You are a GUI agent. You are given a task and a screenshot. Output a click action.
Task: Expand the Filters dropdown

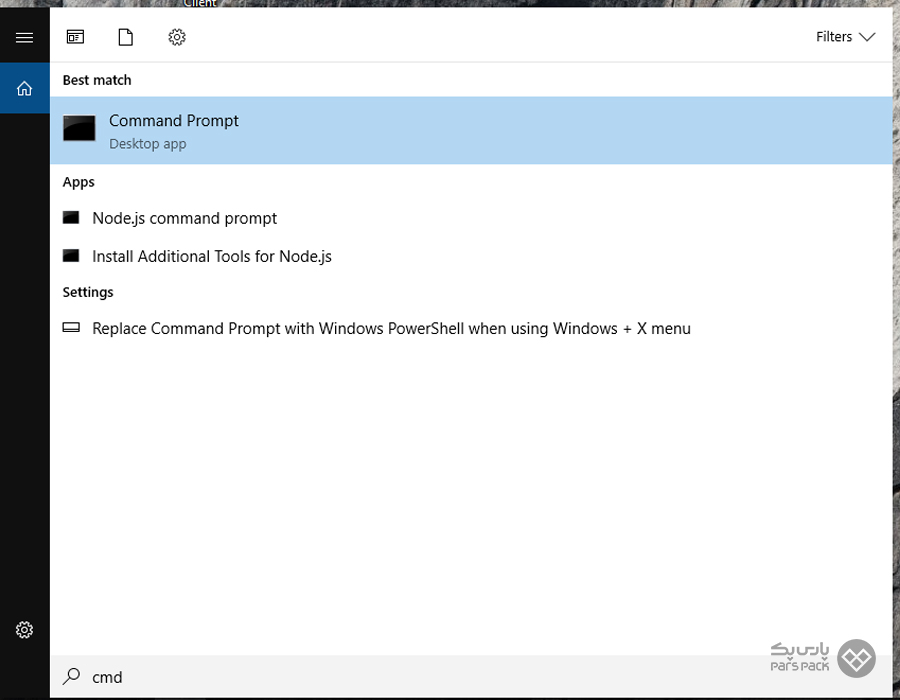pyautogui.click(x=845, y=37)
